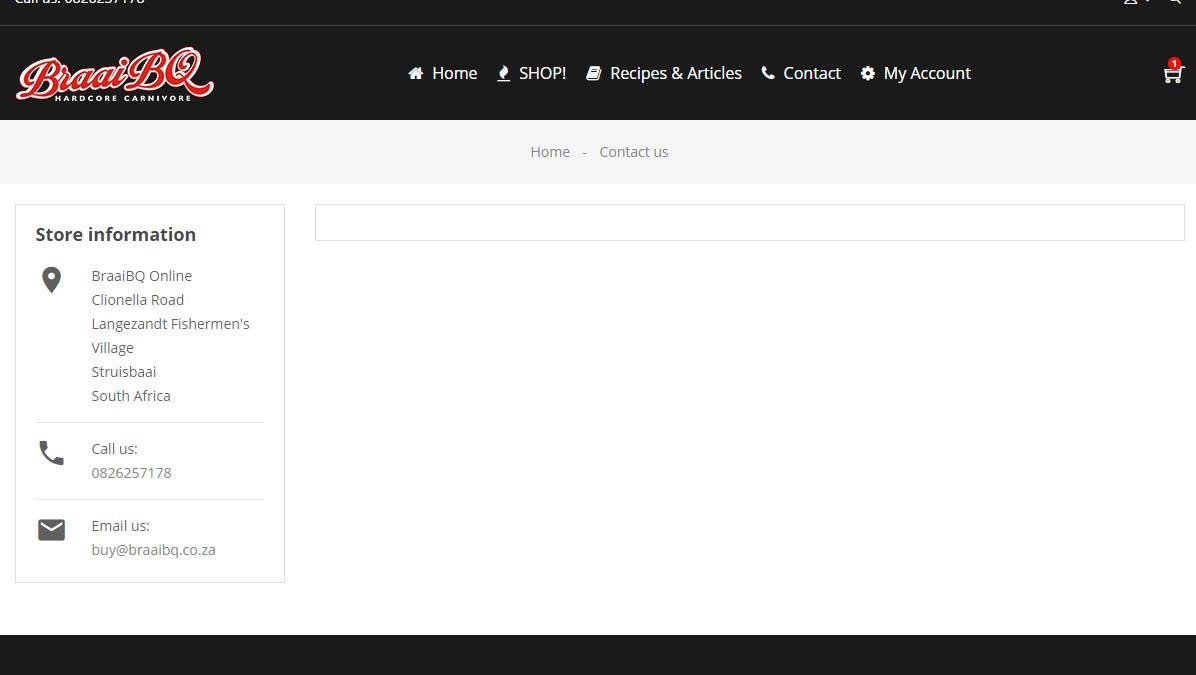Go to Home breadcrumb link
1196x675 pixels.
point(550,152)
